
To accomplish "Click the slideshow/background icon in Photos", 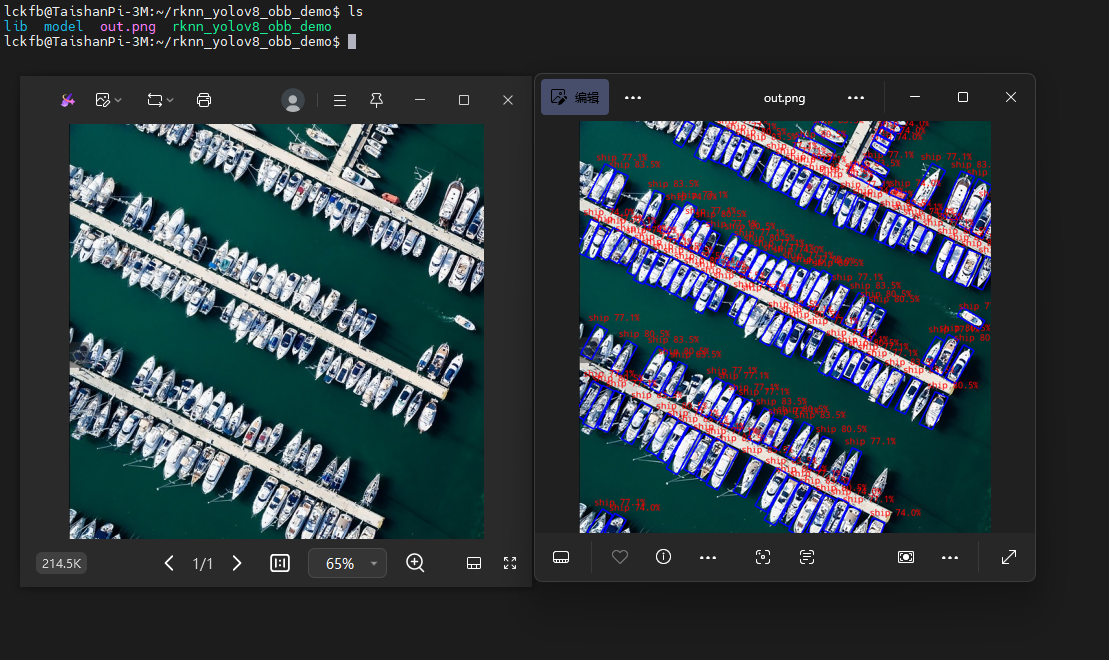I will pyautogui.click(x=906, y=557).
